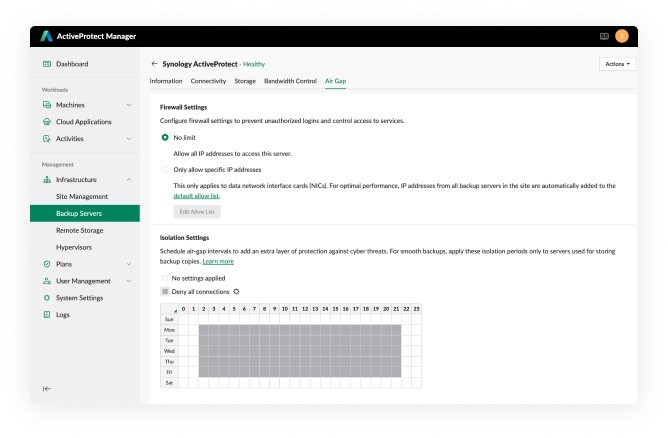Viewport: 668px width, 438px height.
Task: Open the orange user avatar menu
Action: (622, 36)
